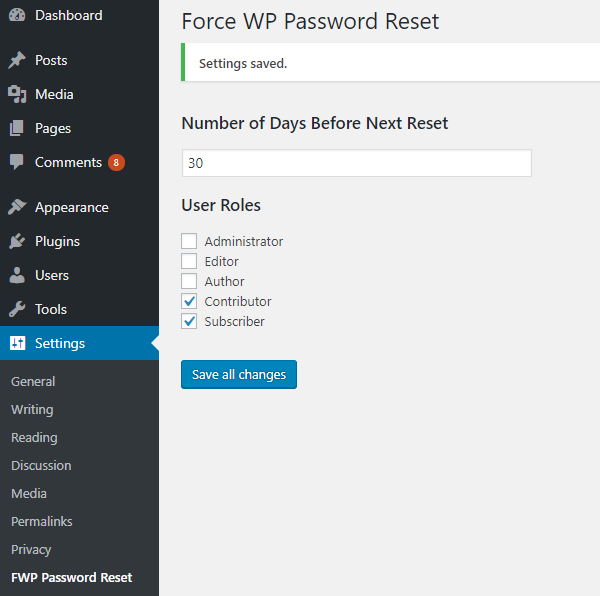Click the Contributor role label
Screen dimensions: 600x596
pyautogui.click(x=238, y=301)
